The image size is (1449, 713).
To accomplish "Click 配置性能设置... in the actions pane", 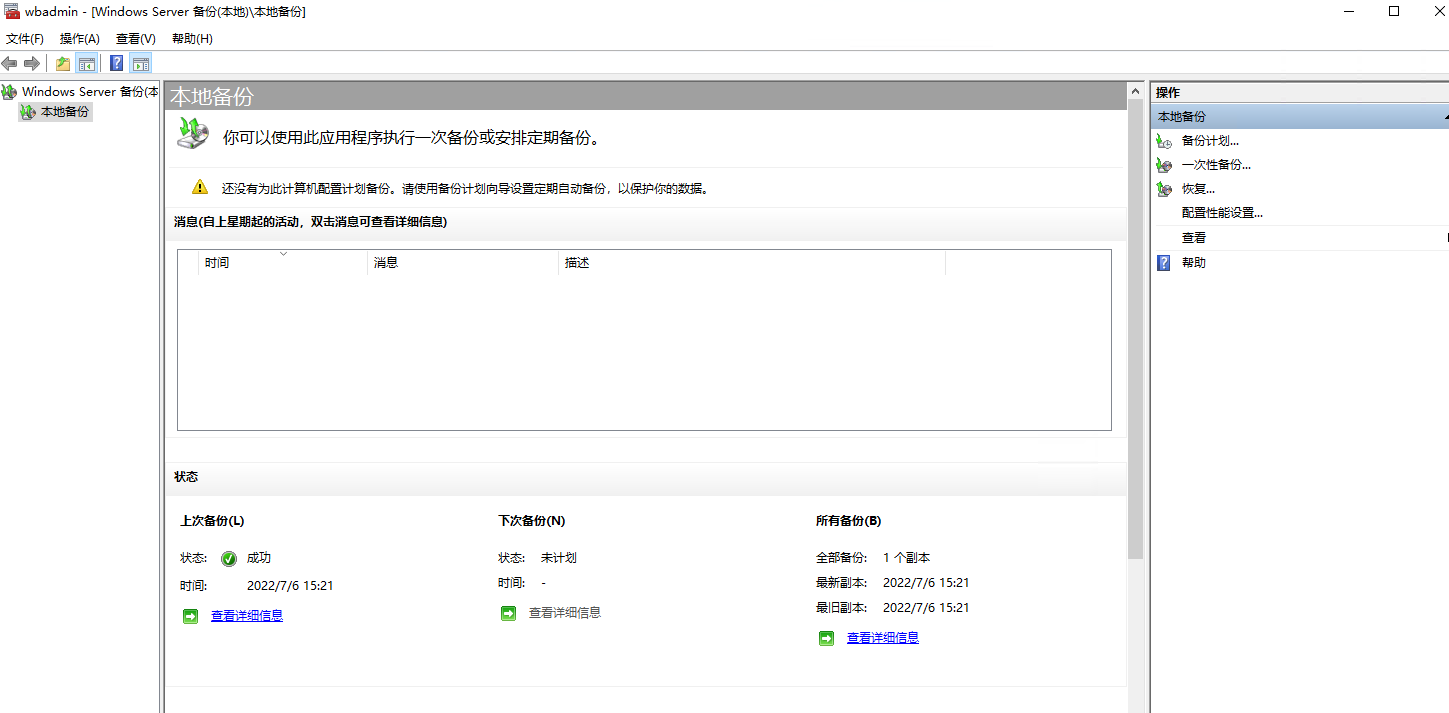I will (1222, 213).
